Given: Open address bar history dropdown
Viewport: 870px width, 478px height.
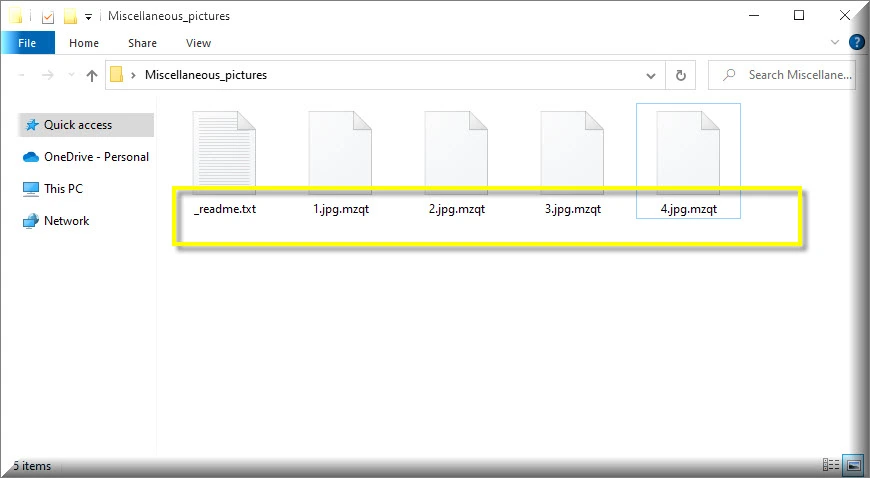Looking at the screenshot, I should 651,76.
